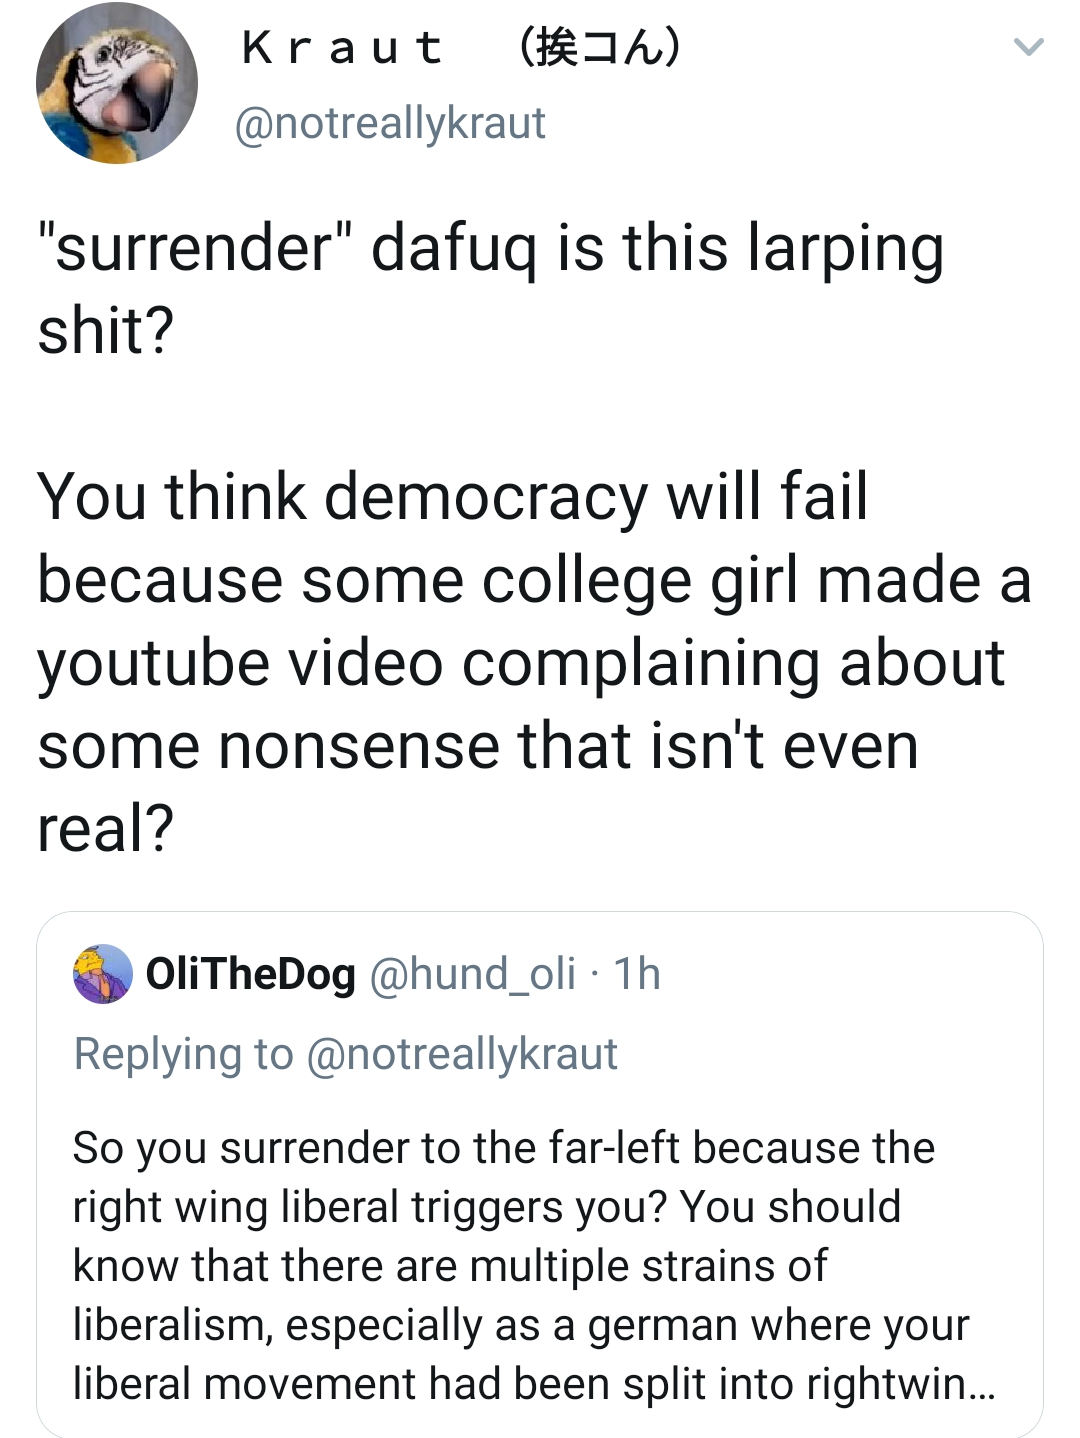This screenshot has width=1080, height=1438.
Task: Click the "Replying to" label
Action: 183,1054
